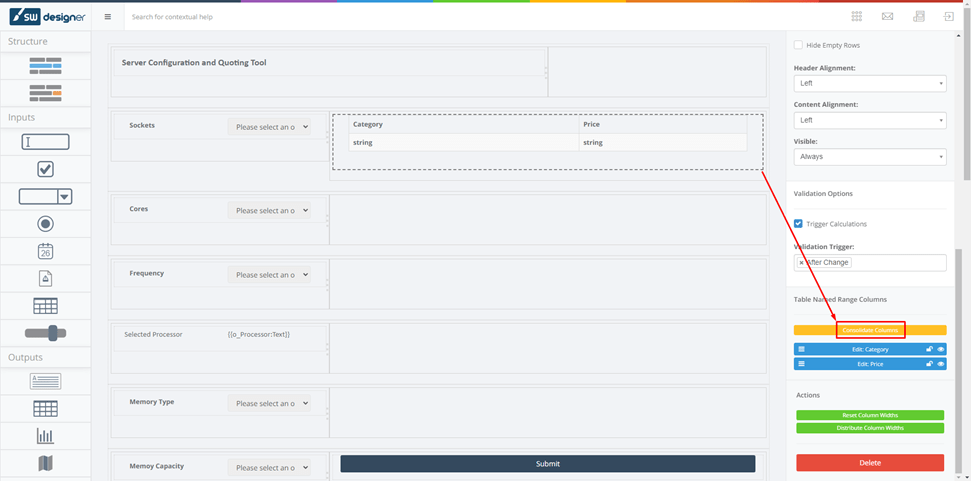Open the Header Alignment dropdown

click(x=869, y=84)
